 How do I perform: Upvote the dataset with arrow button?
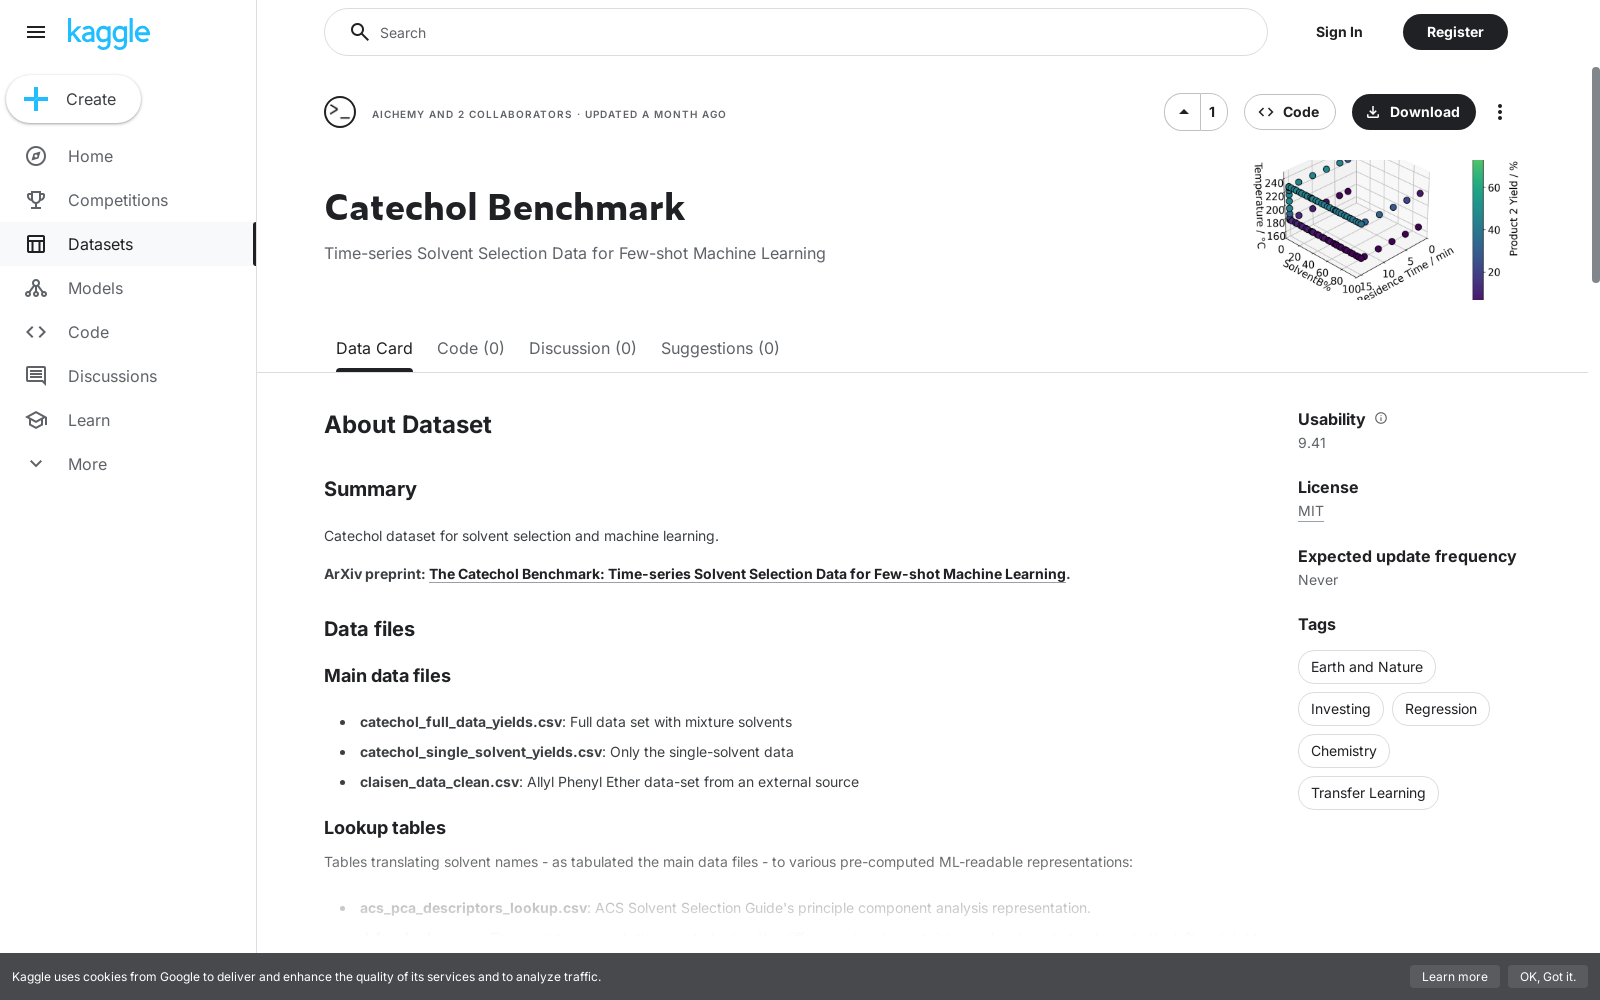point(1183,112)
